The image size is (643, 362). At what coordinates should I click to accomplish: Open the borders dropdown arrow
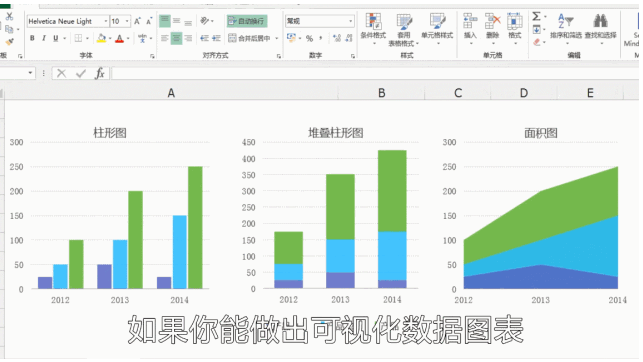tap(87, 38)
